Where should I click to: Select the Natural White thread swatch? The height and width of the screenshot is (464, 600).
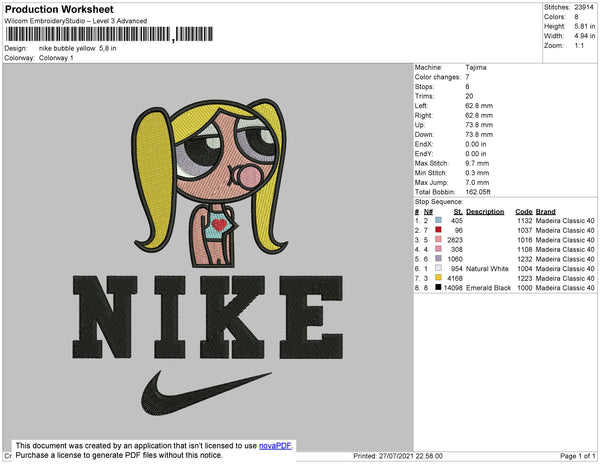pyautogui.click(x=438, y=268)
